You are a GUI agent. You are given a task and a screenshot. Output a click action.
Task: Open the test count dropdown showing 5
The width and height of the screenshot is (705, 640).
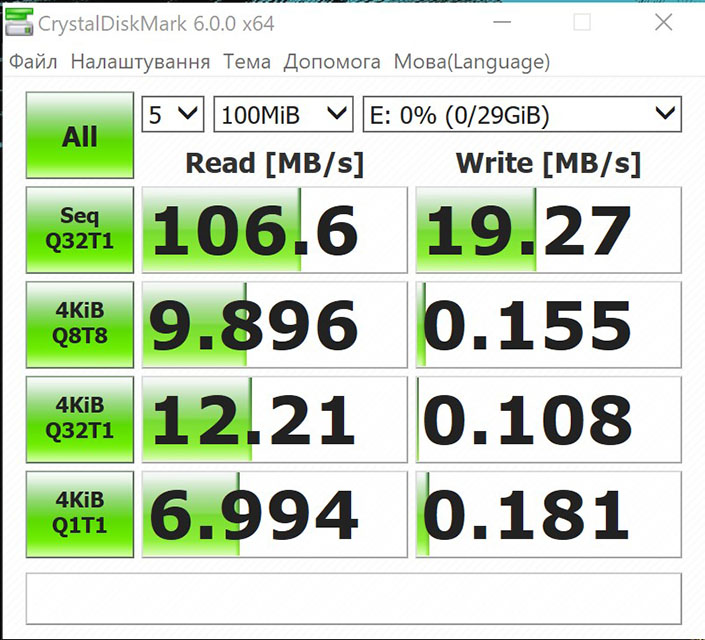point(173,114)
